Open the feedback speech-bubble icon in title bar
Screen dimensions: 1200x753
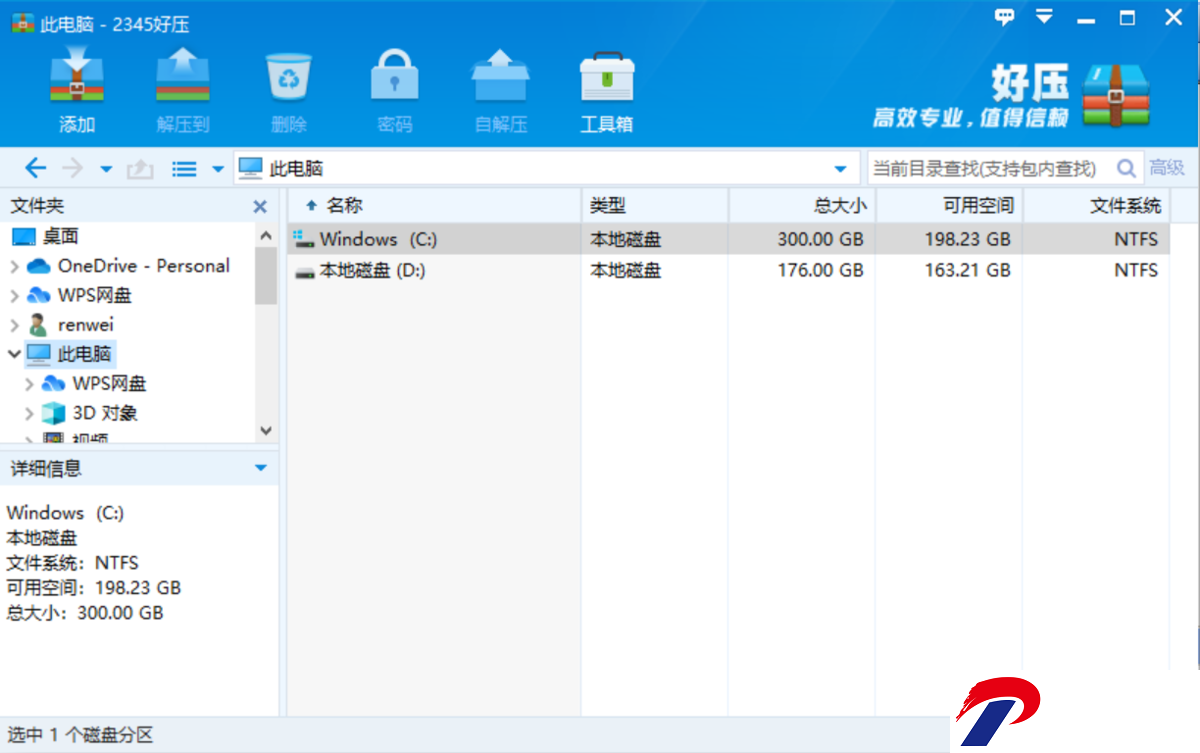click(1004, 17)
